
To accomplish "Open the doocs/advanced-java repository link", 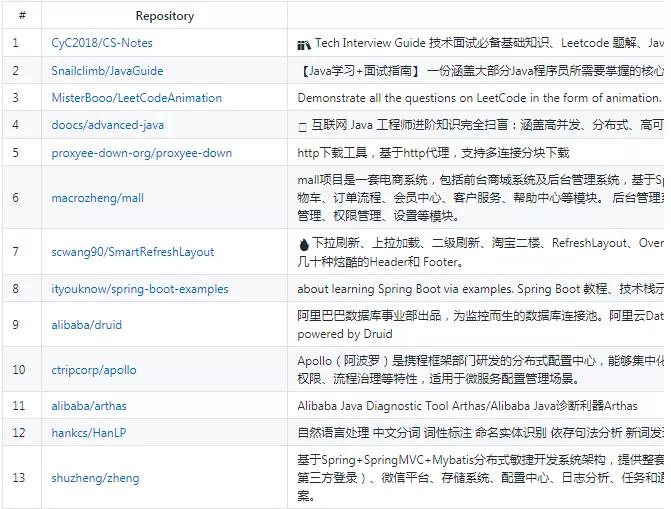I will 107,125.
